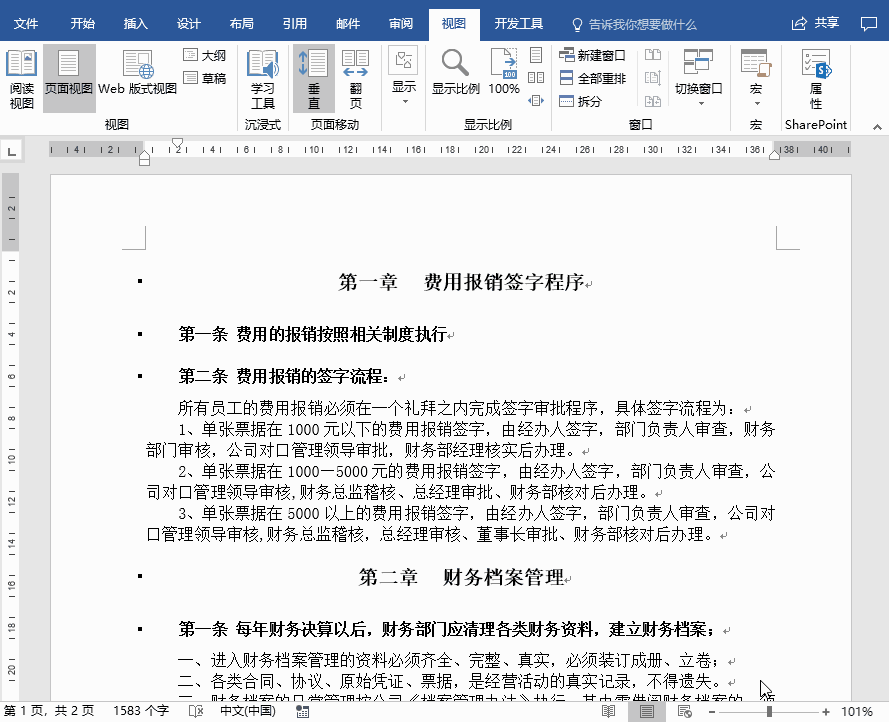
Task: Click the first line indent marker on ruler
Action: (177, 142)
